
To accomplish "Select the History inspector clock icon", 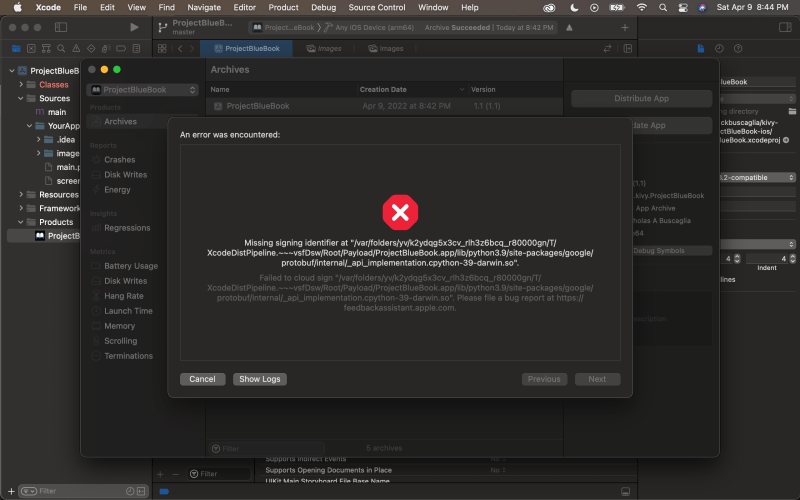I will pos(719,48).
